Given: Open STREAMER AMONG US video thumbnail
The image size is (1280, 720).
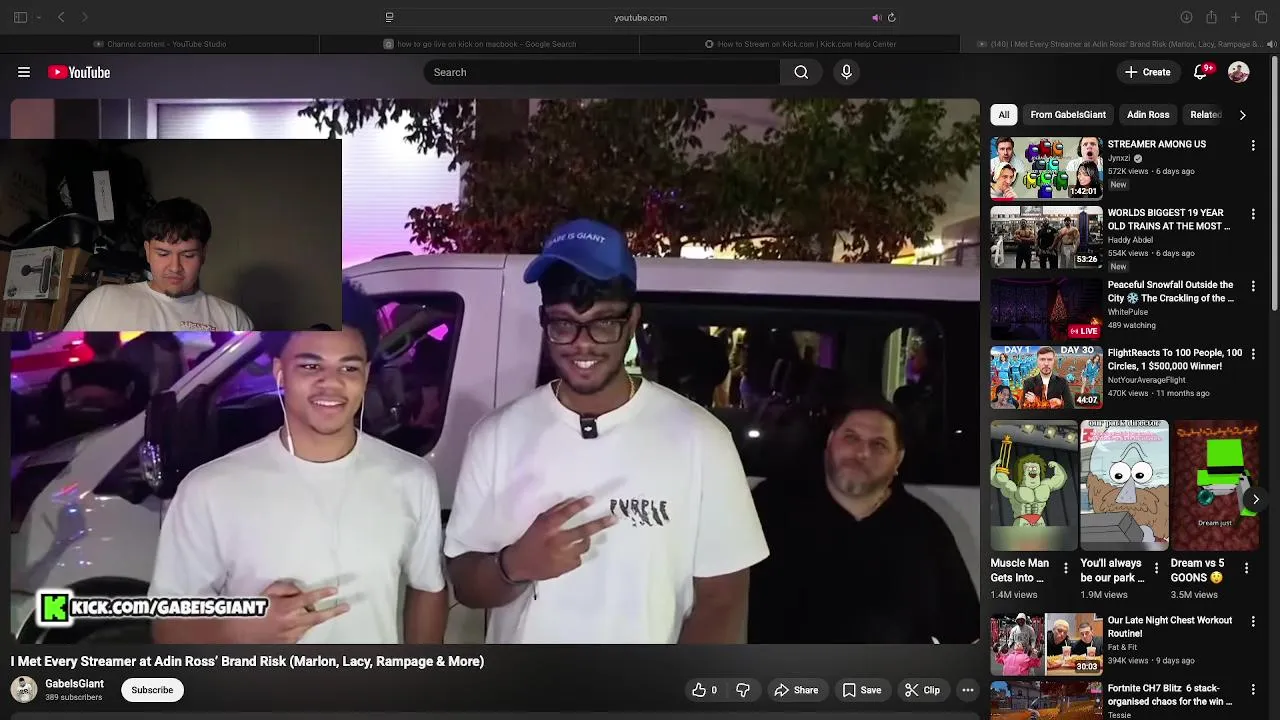Looking at the screenshot, I should coord(1046,168).
